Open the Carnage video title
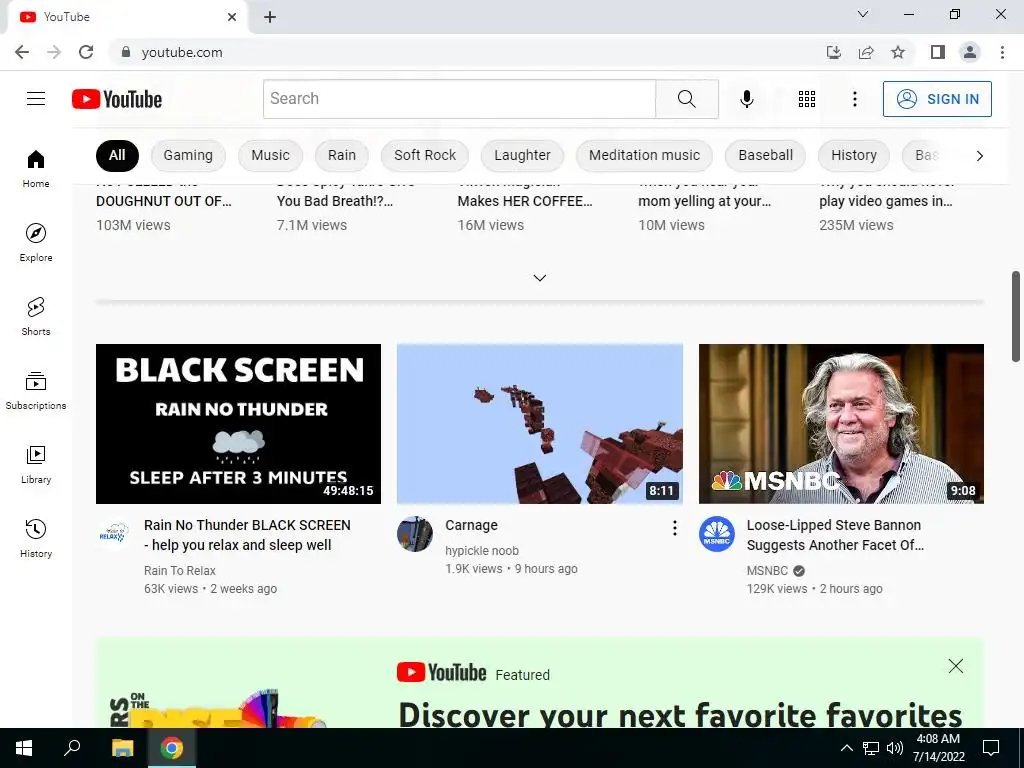The height and width of the screenshot is (768, 1024). click(472, 525)
